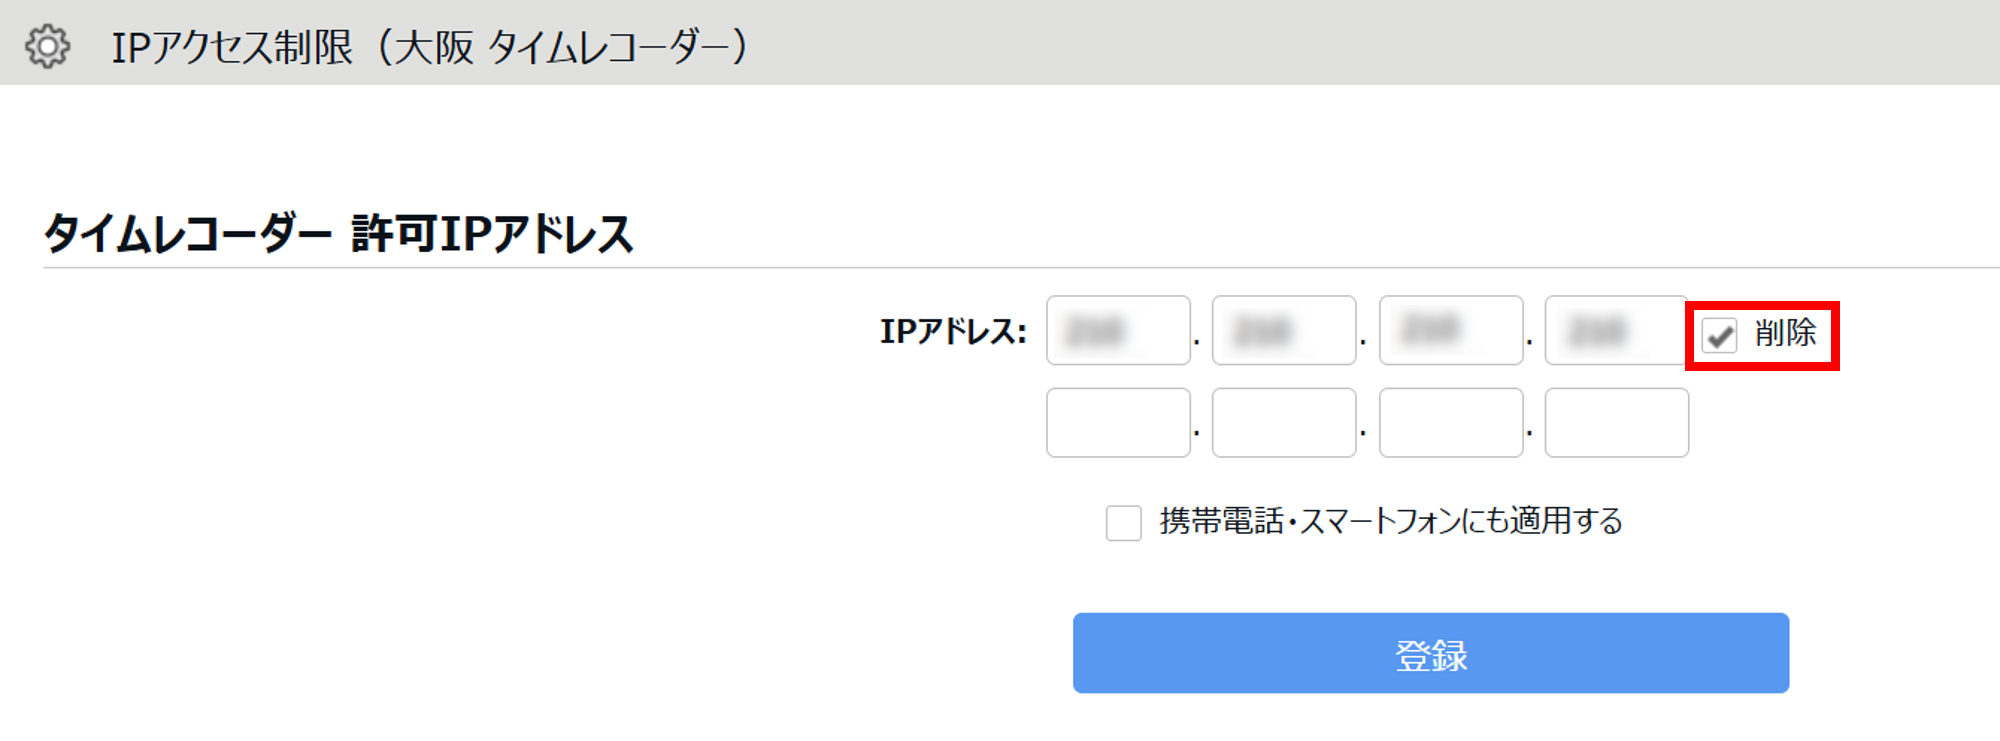Image resolution: width=2000 pixels, height=741 pixels.
Task: Click the 削除 label text
Action: pyautogui.click(x=1785, y=333)
